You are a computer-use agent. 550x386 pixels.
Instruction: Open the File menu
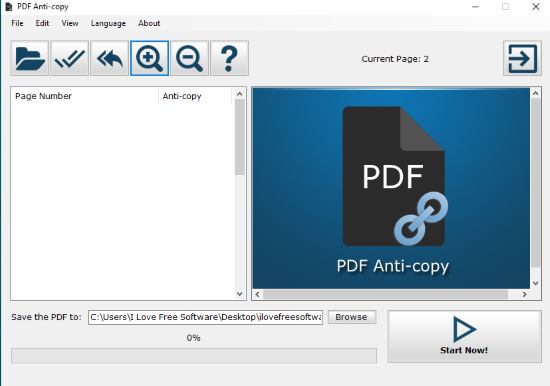pyautogui.click(x=17, y=23)
